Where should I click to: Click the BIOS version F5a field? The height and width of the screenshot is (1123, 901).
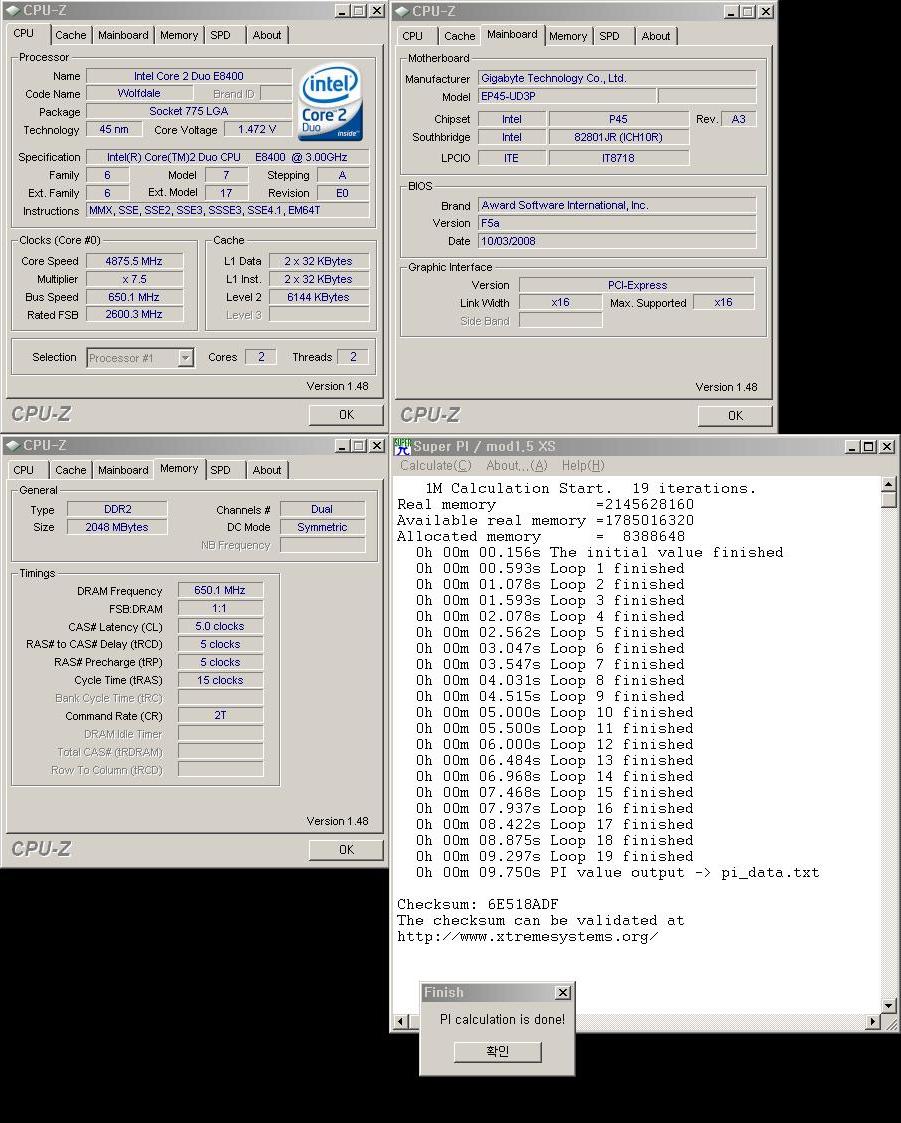617,223
